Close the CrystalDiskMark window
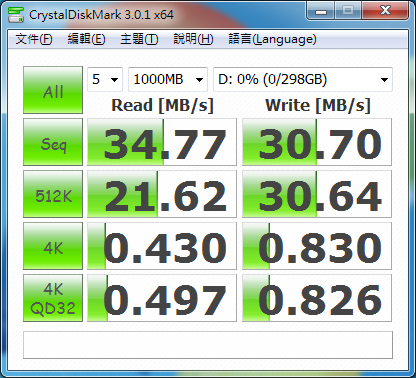This screenshot has width=416, height=378. point(385,11)
